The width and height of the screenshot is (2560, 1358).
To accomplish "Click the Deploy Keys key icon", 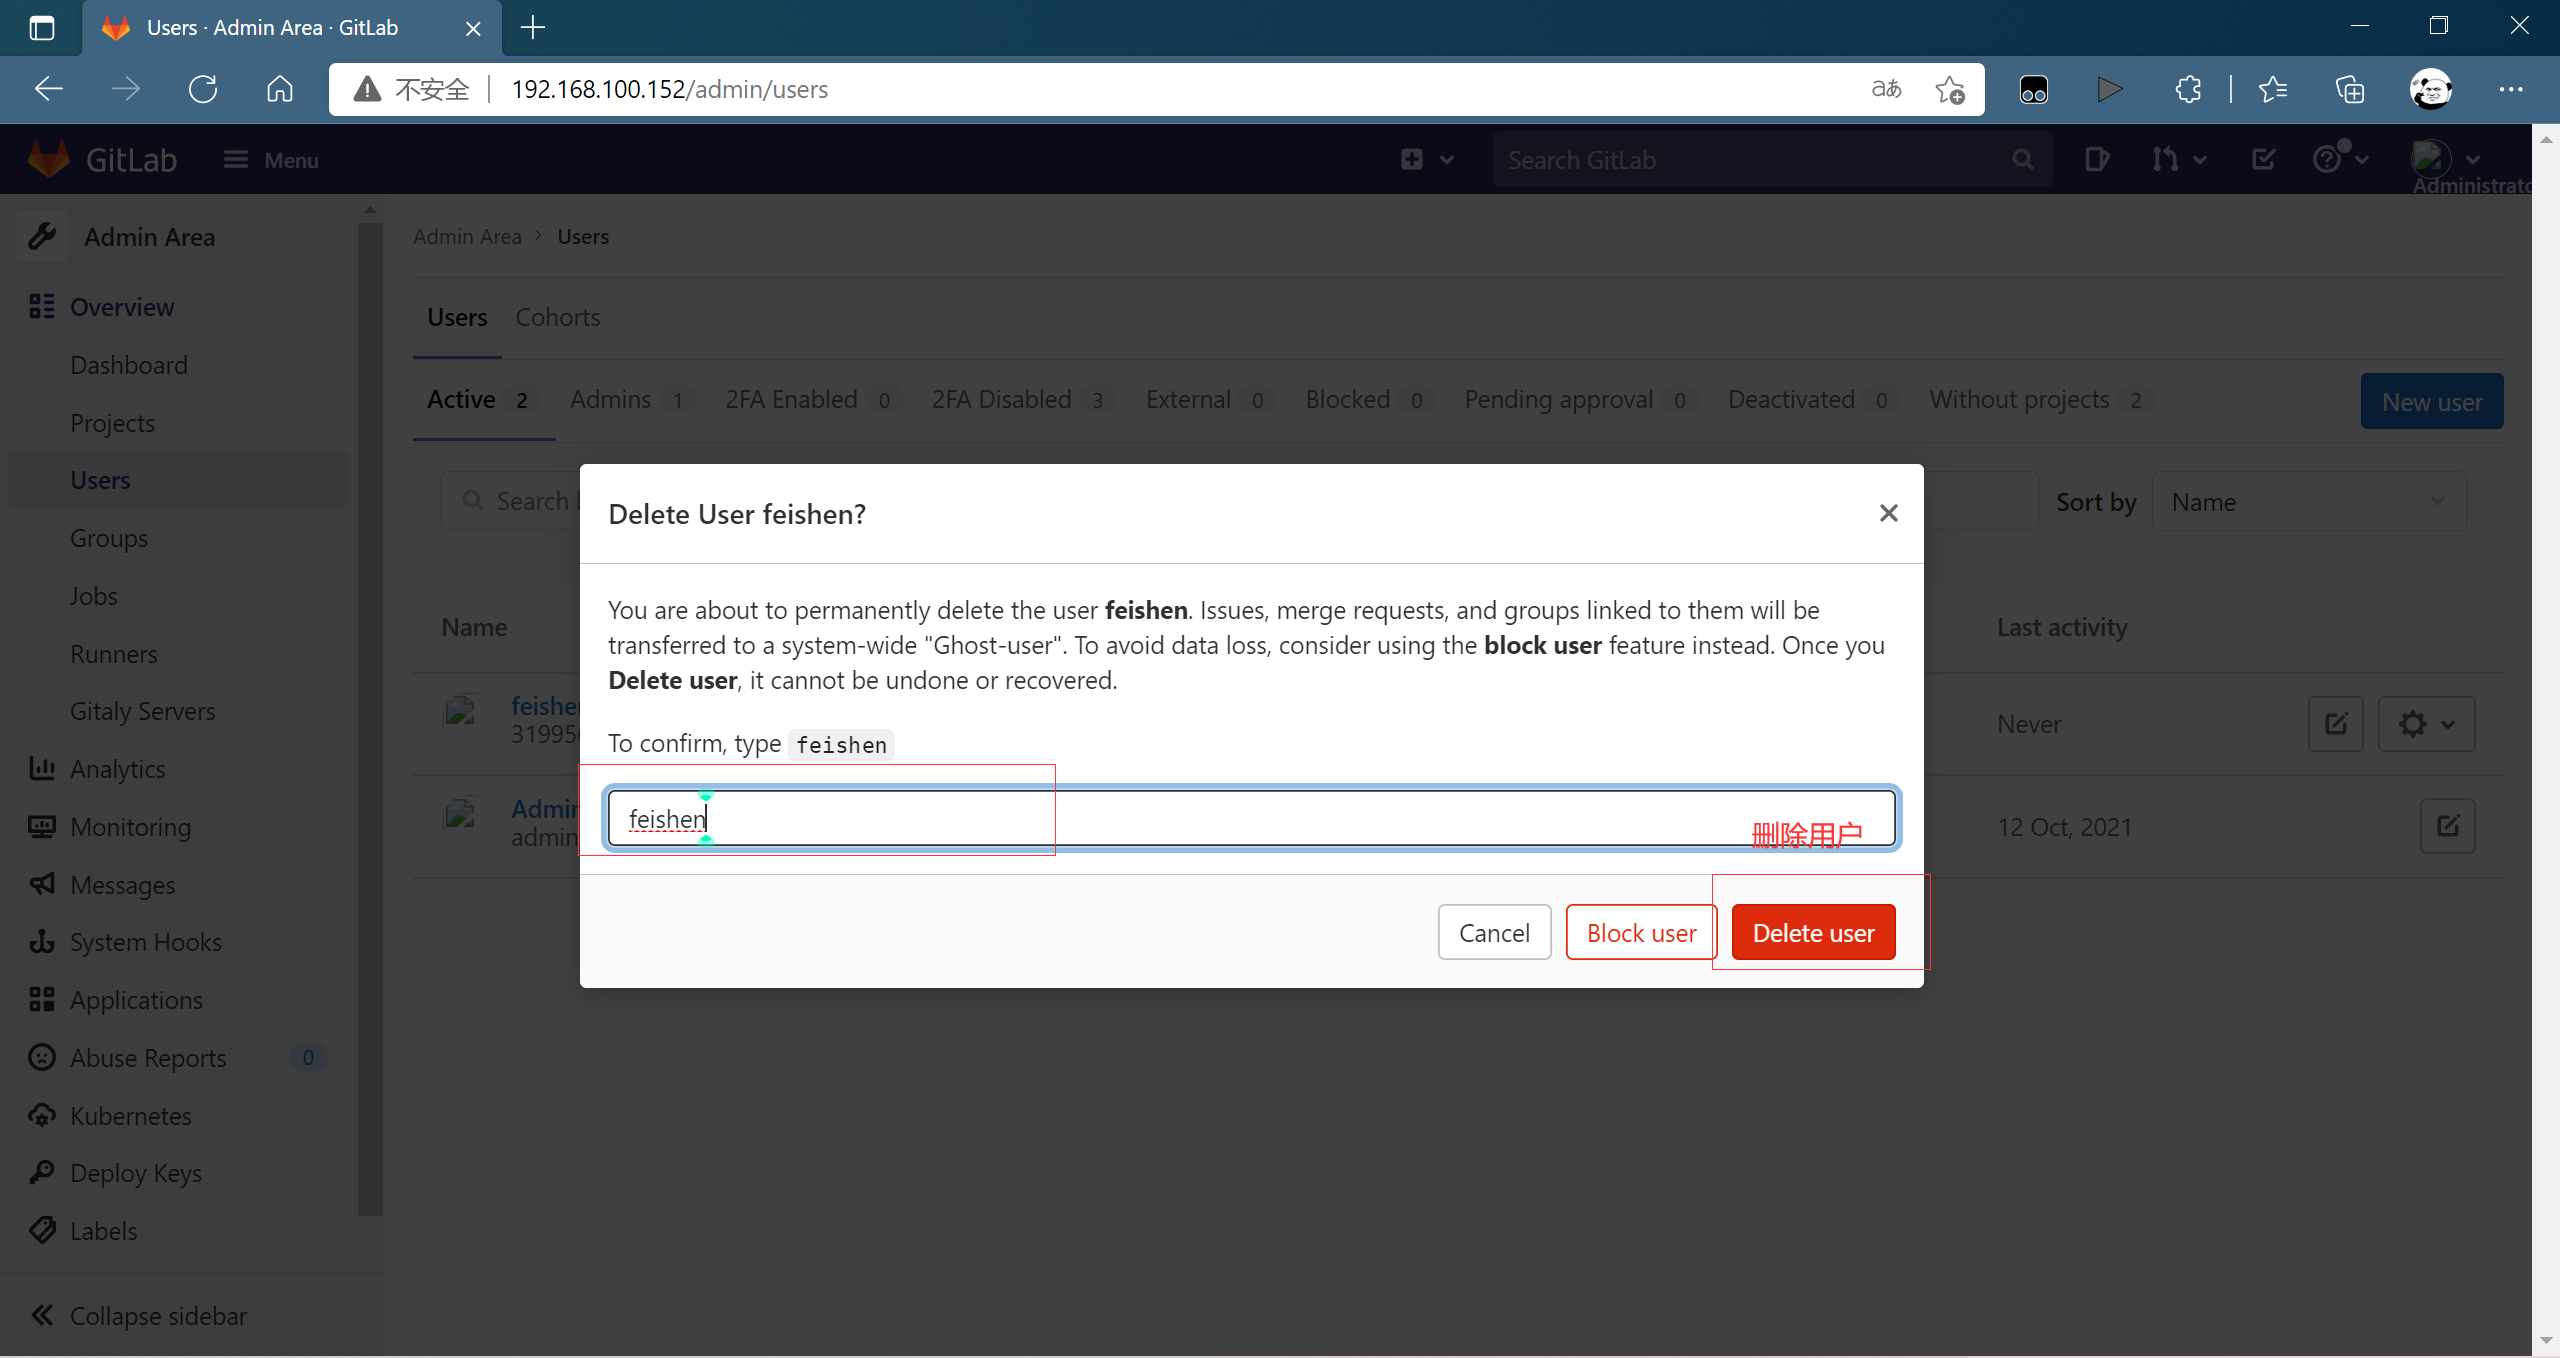I will click(x=42, y=1172).
